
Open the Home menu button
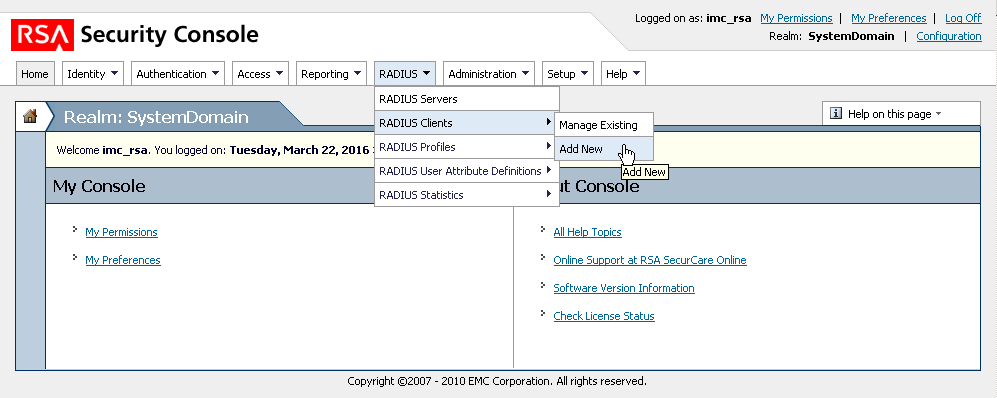tap(35, 74)
